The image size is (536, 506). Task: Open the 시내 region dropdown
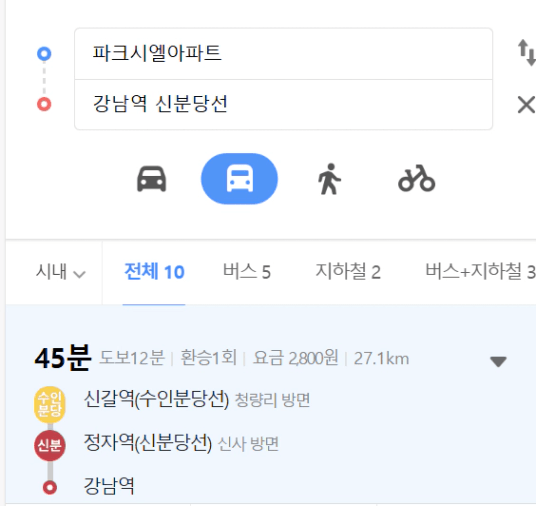(x=61, y=272)
